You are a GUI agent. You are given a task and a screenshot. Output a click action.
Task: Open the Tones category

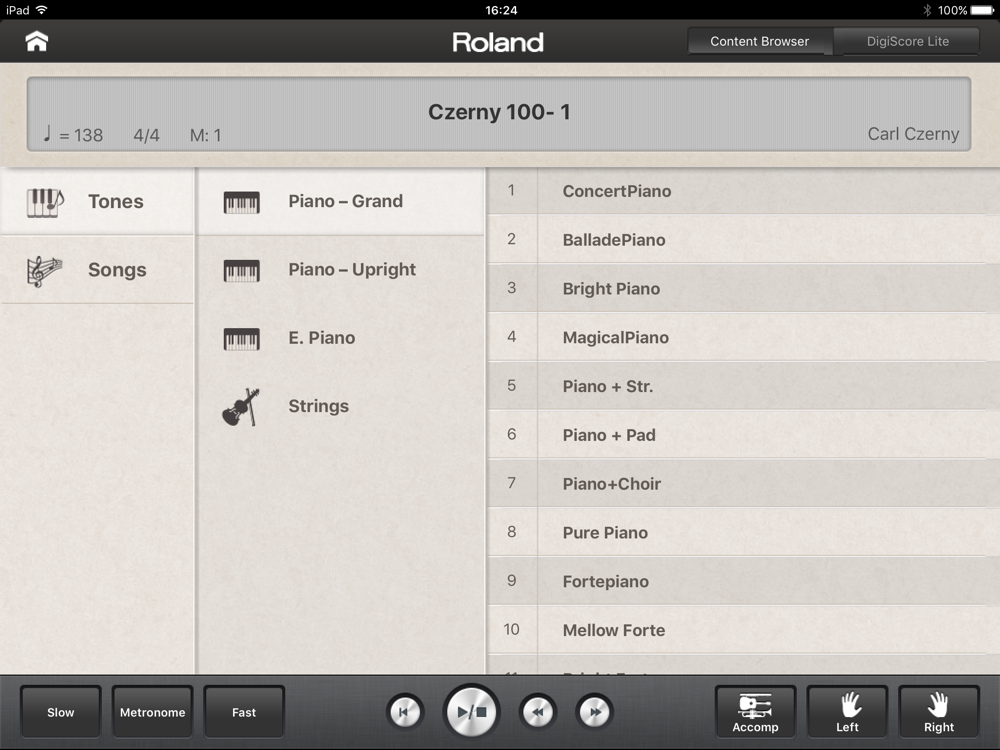[x=97, y=202]
